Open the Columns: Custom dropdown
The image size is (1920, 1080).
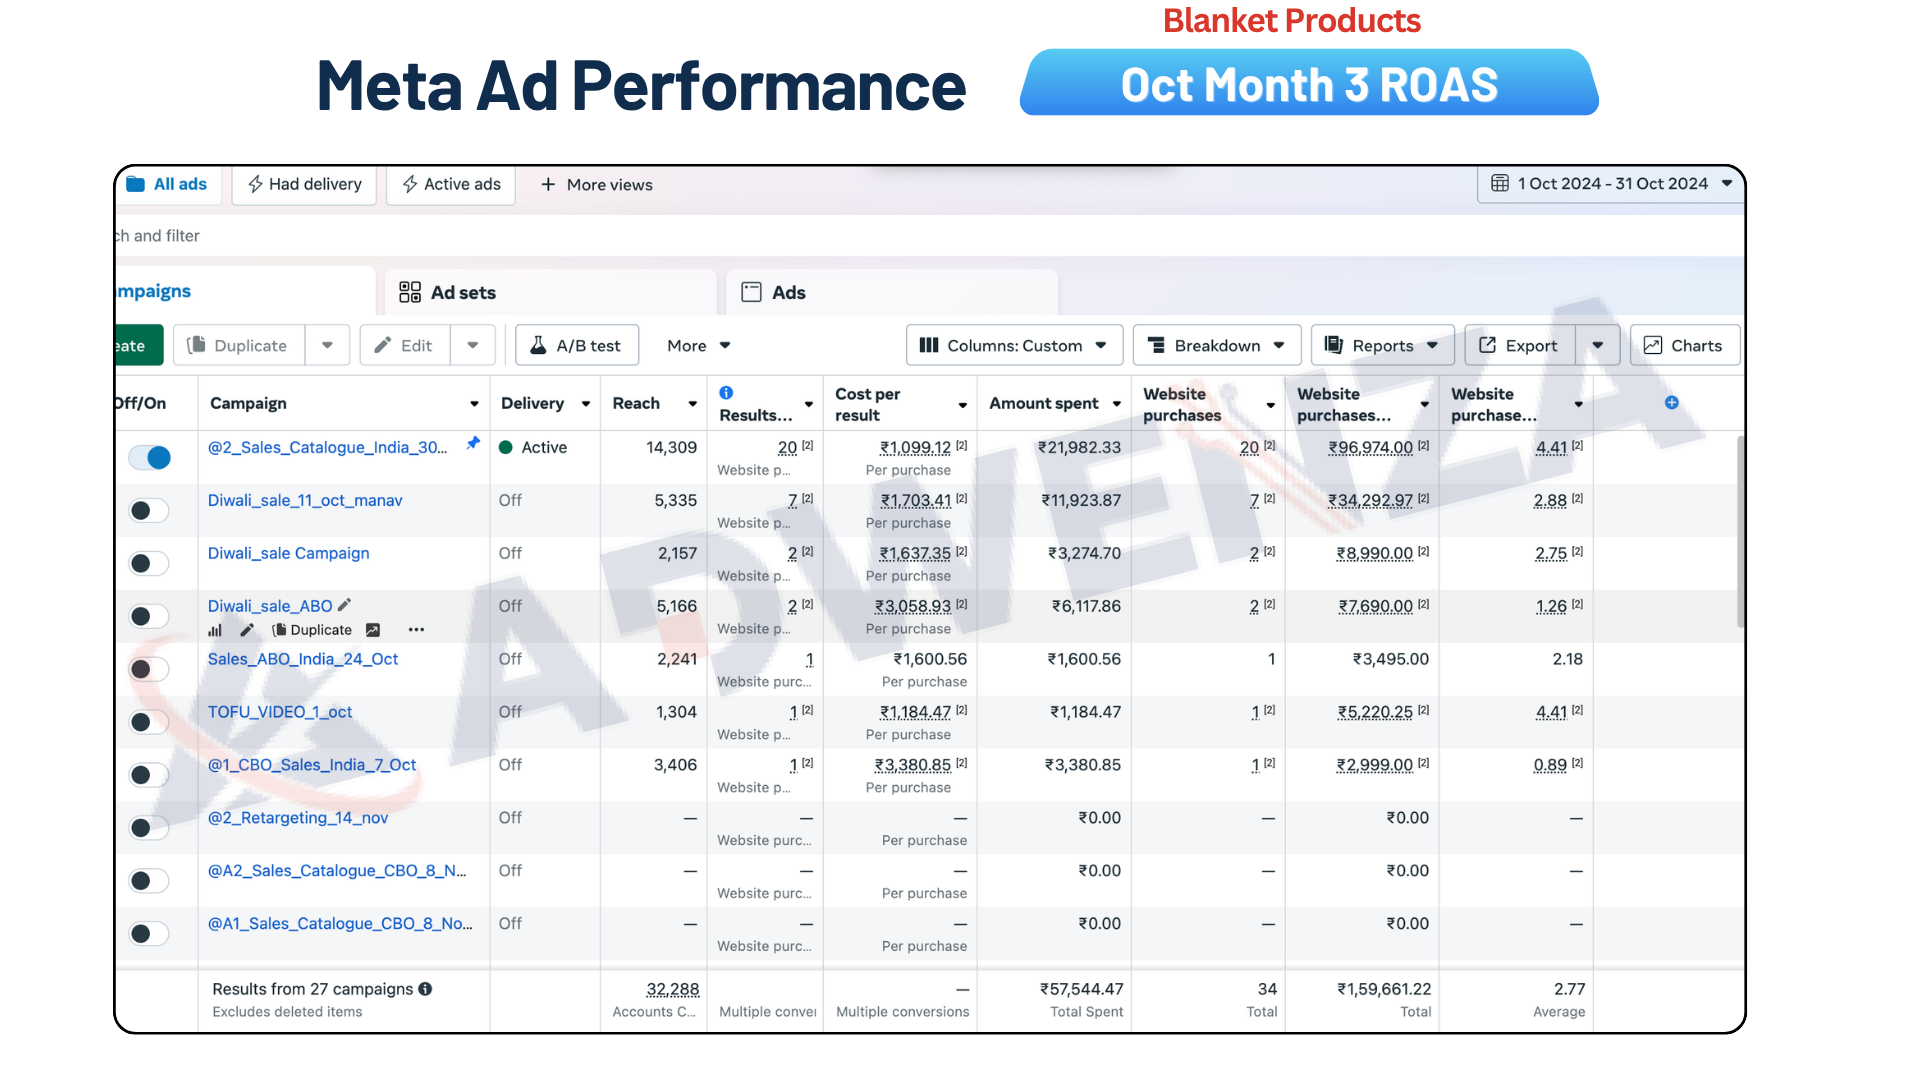click(1015, 345)
